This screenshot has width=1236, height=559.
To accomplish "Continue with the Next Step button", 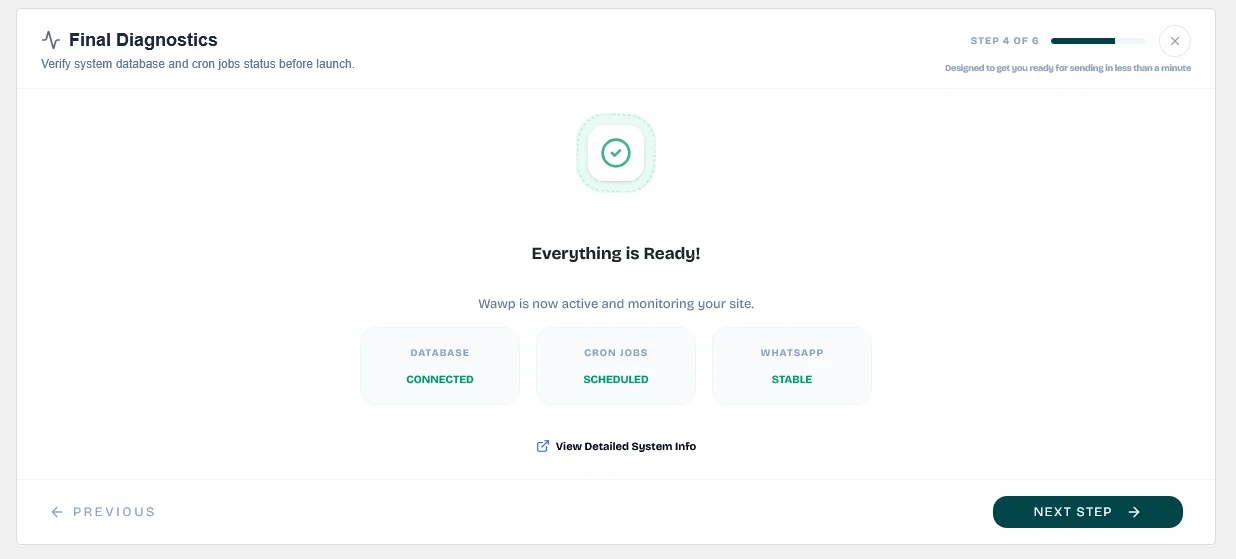I will [1088, 512].
